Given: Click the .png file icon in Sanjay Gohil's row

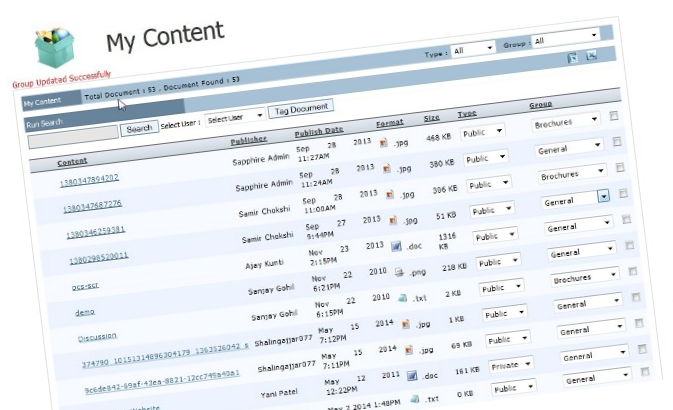Looking at the screenshot, I should [399, 272].
